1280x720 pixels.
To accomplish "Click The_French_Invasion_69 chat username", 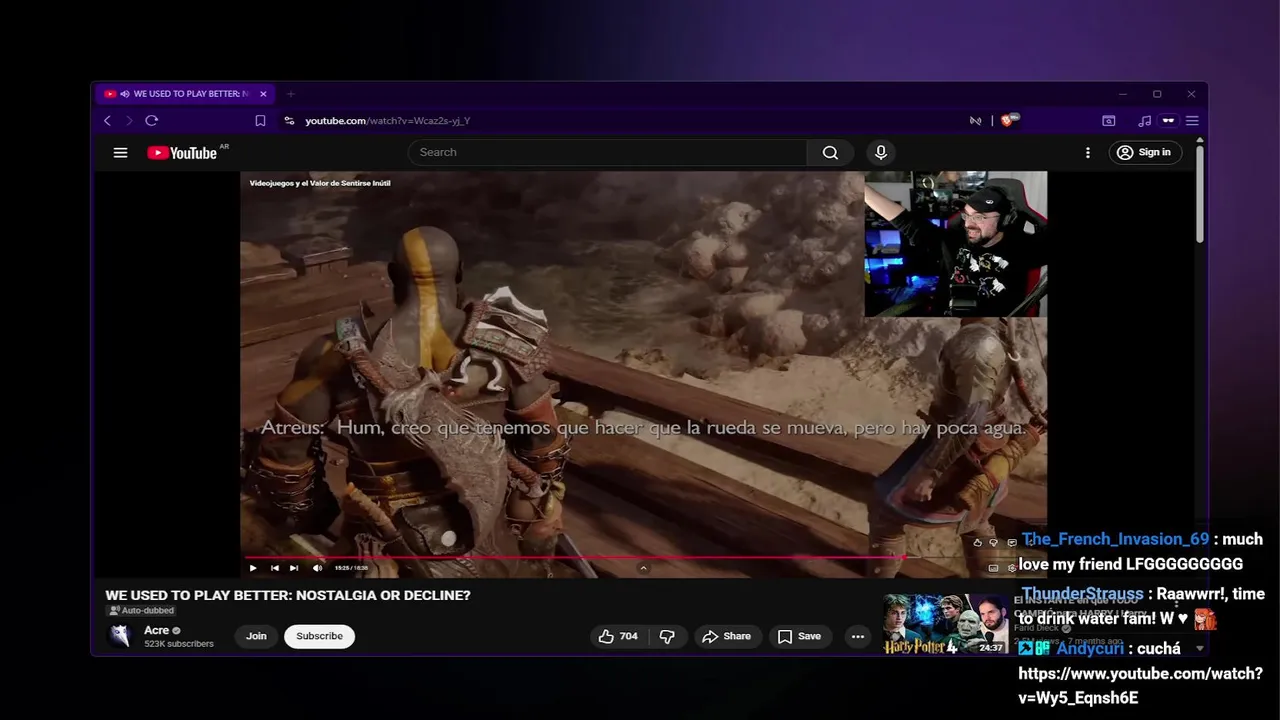I will (x=1115, y=539).
